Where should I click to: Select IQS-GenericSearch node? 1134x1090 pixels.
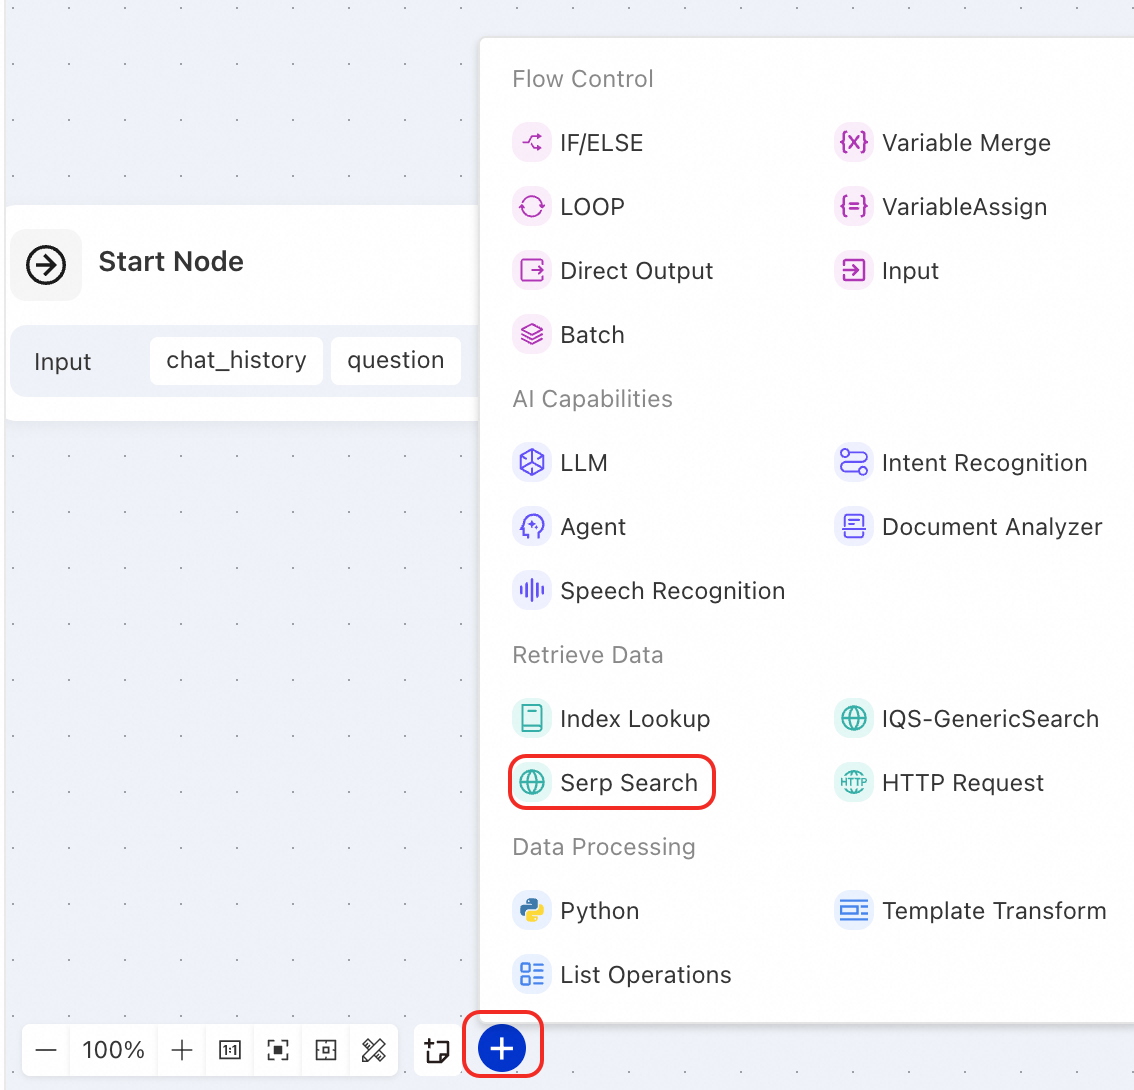[x=967, y=719]
